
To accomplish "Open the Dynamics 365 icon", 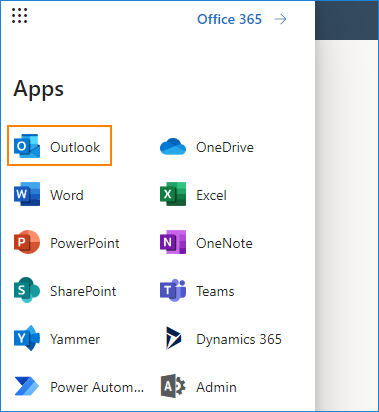I will 174,338.
